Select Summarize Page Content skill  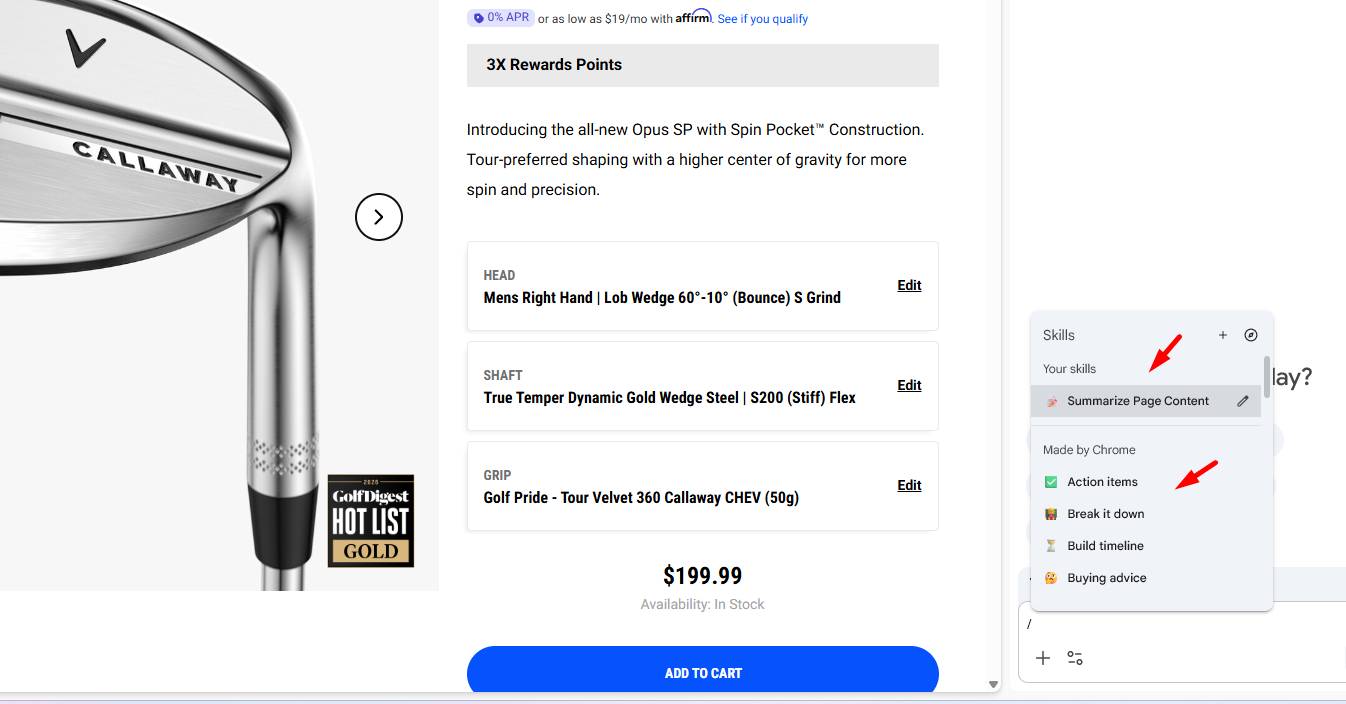click(x=1137, y=401)
